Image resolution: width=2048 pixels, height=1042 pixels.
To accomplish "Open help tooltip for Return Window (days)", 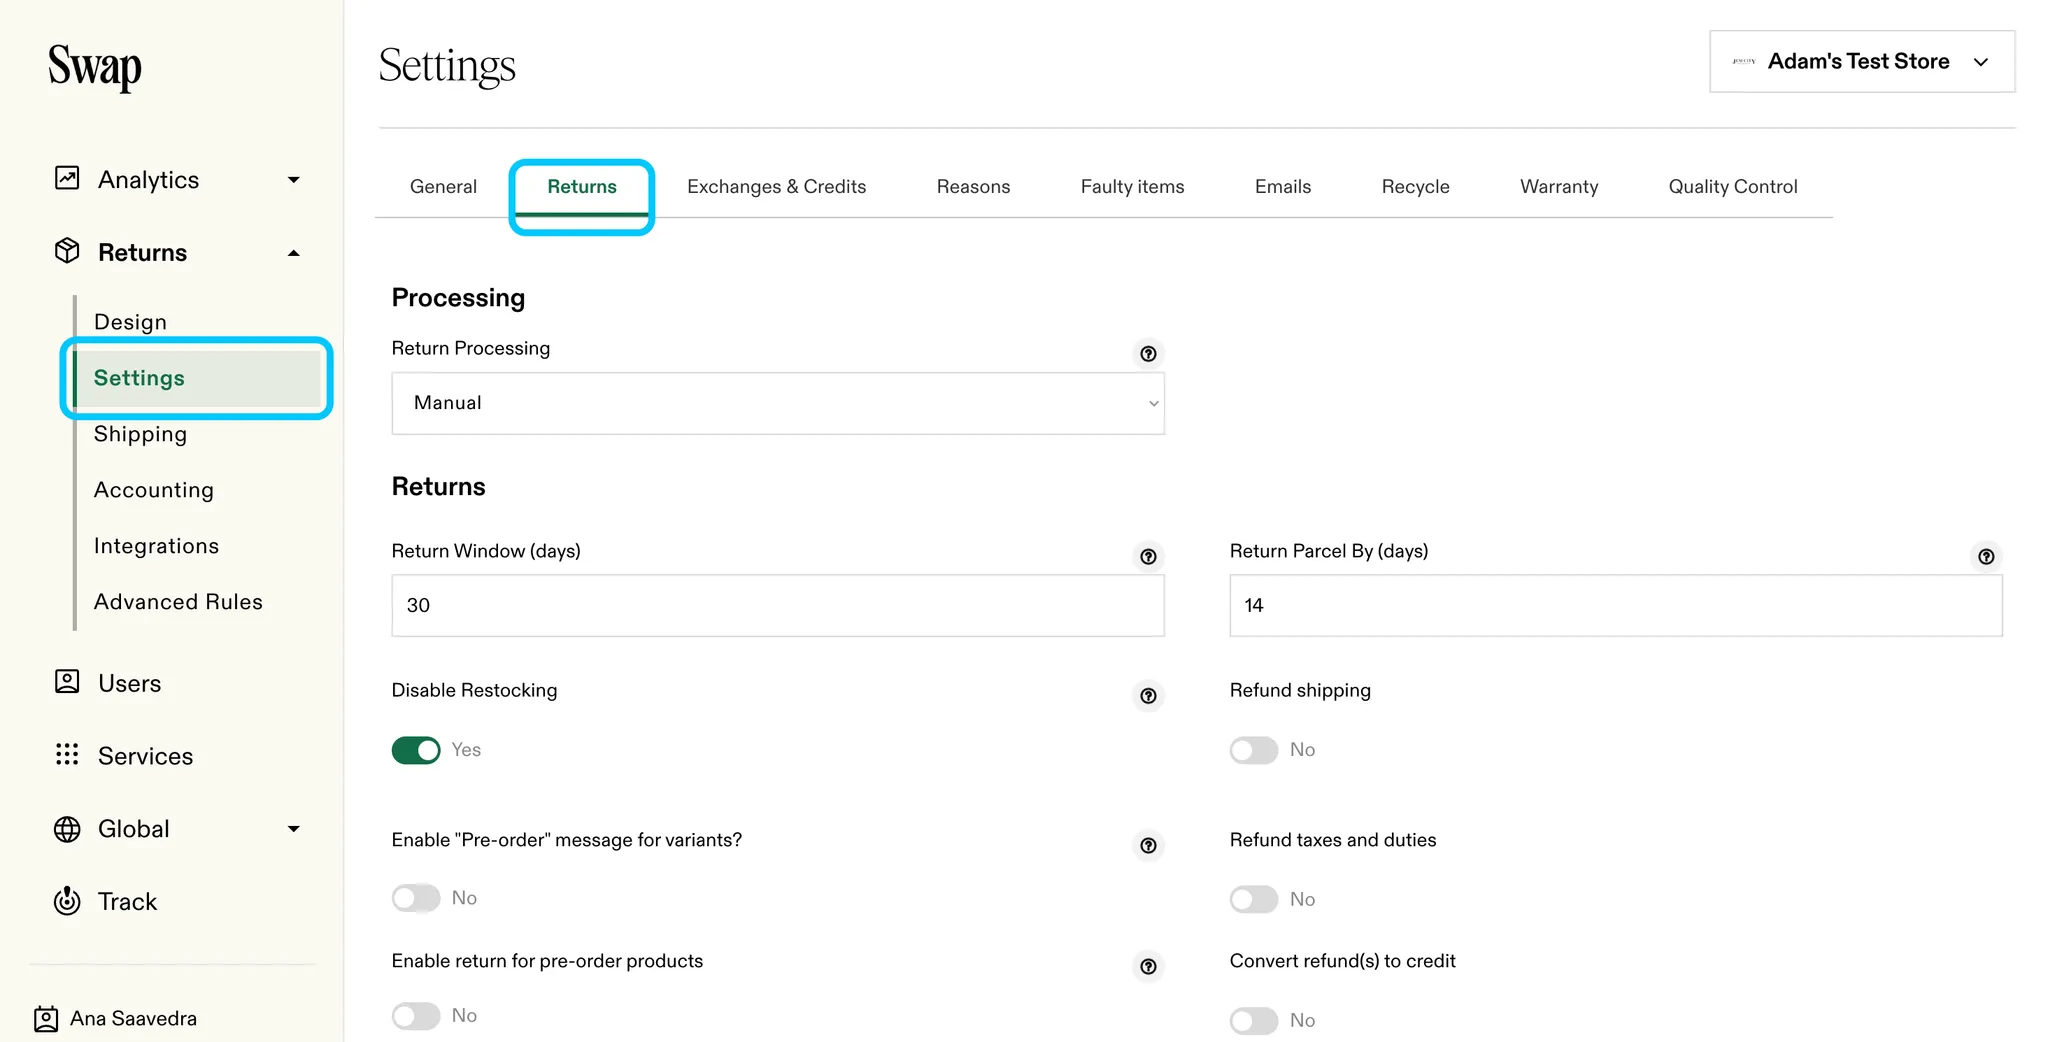I will (1148, 557).
